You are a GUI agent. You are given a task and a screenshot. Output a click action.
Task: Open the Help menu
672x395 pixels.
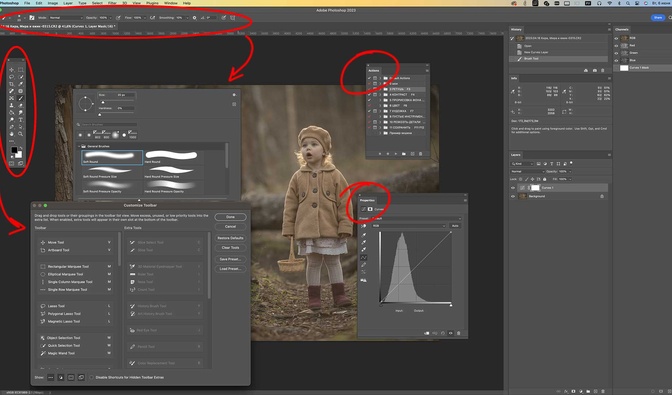click(187, 3)
